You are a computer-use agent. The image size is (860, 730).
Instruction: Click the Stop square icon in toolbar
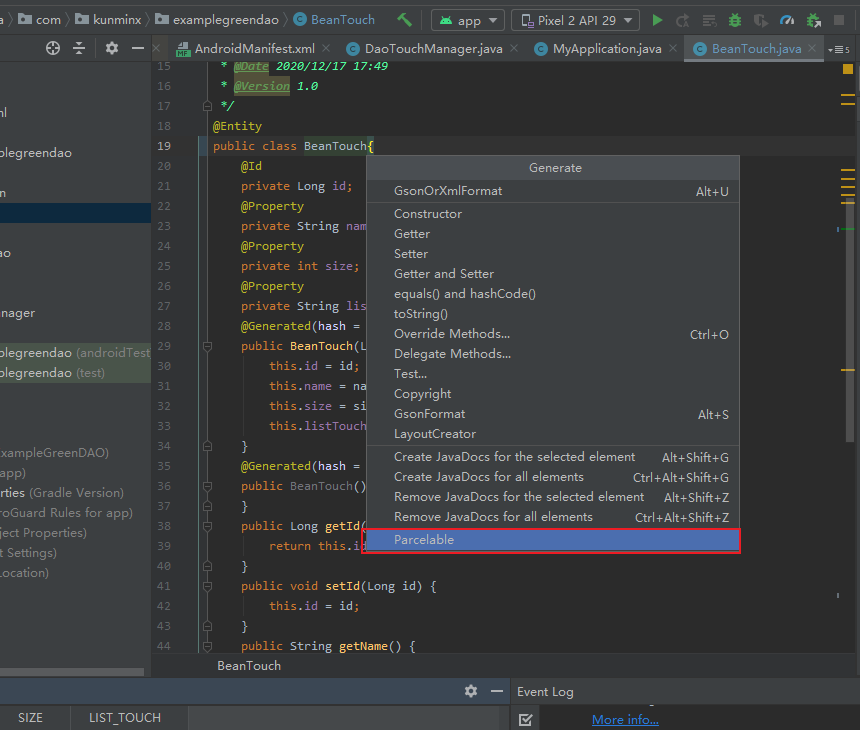click(x=839, y=21)
